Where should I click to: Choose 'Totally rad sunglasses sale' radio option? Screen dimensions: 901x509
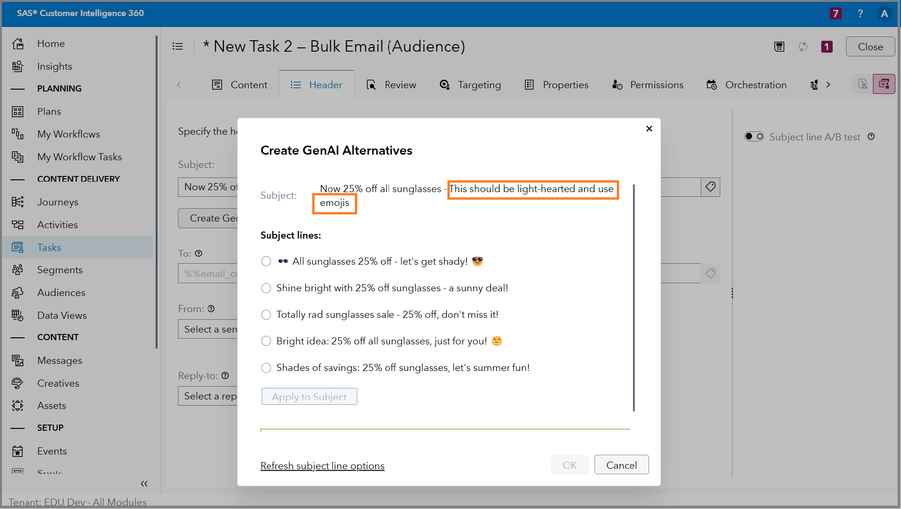[266, 314]
